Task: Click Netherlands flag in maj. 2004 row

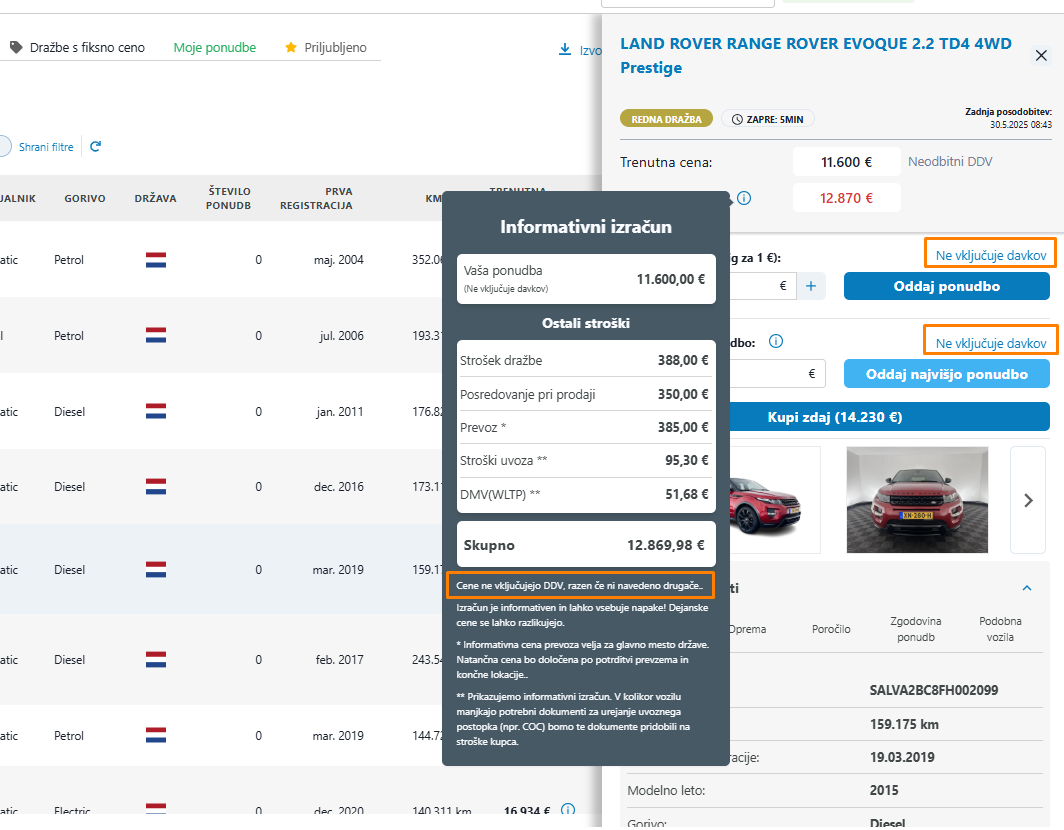Action: click(x=156, y=260)
